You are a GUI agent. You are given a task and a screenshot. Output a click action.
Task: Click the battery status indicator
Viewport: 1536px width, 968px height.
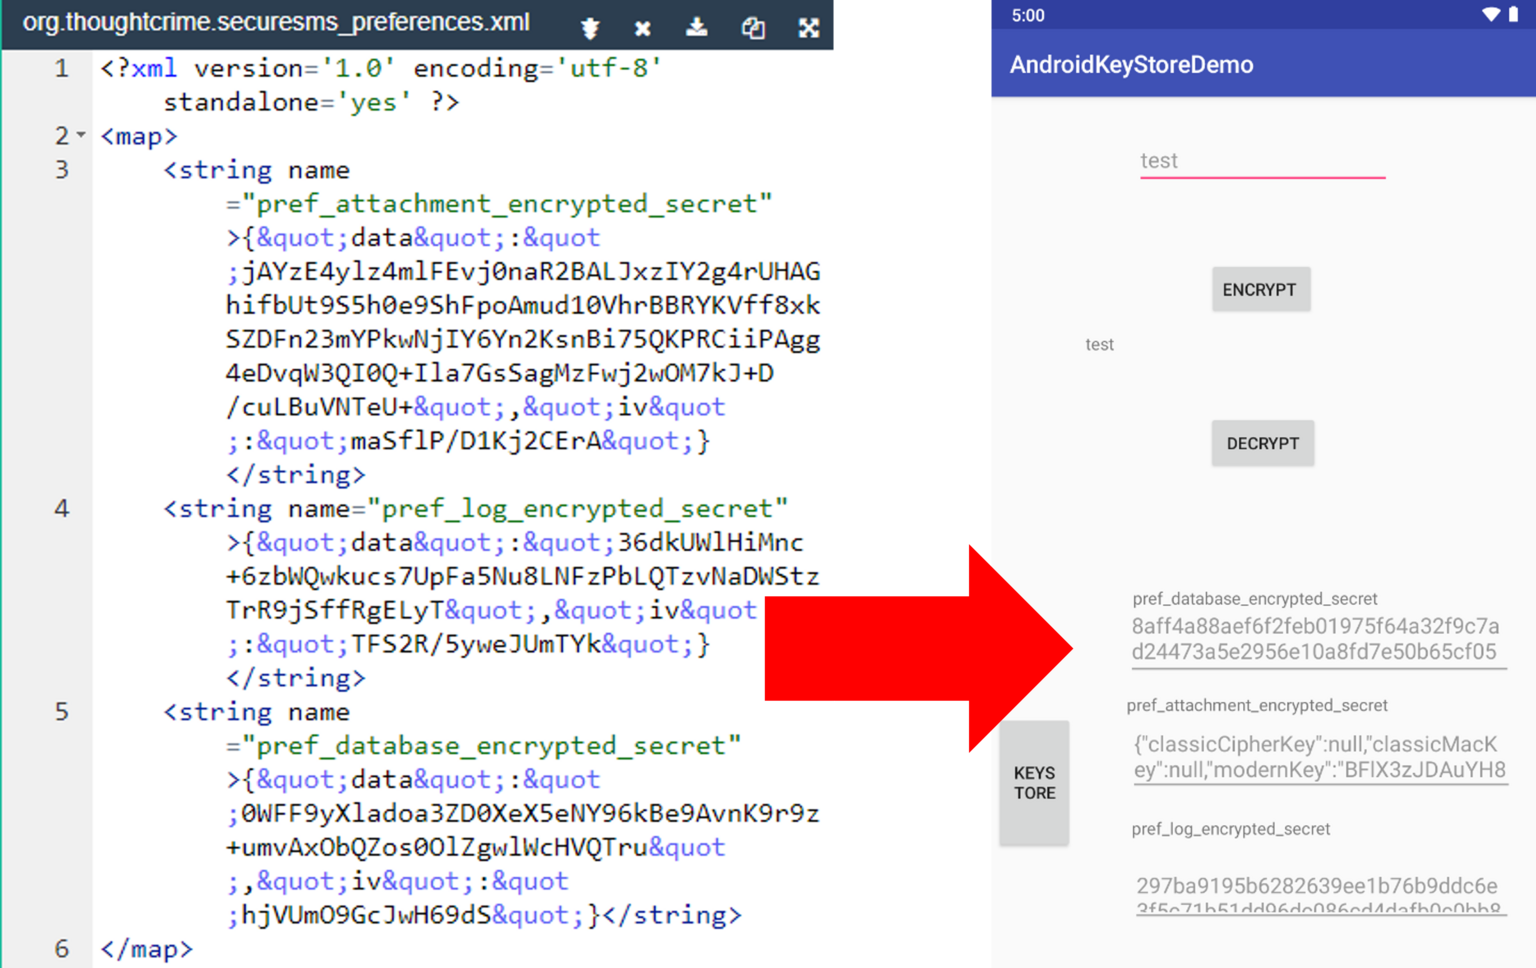click(1512, 15)
